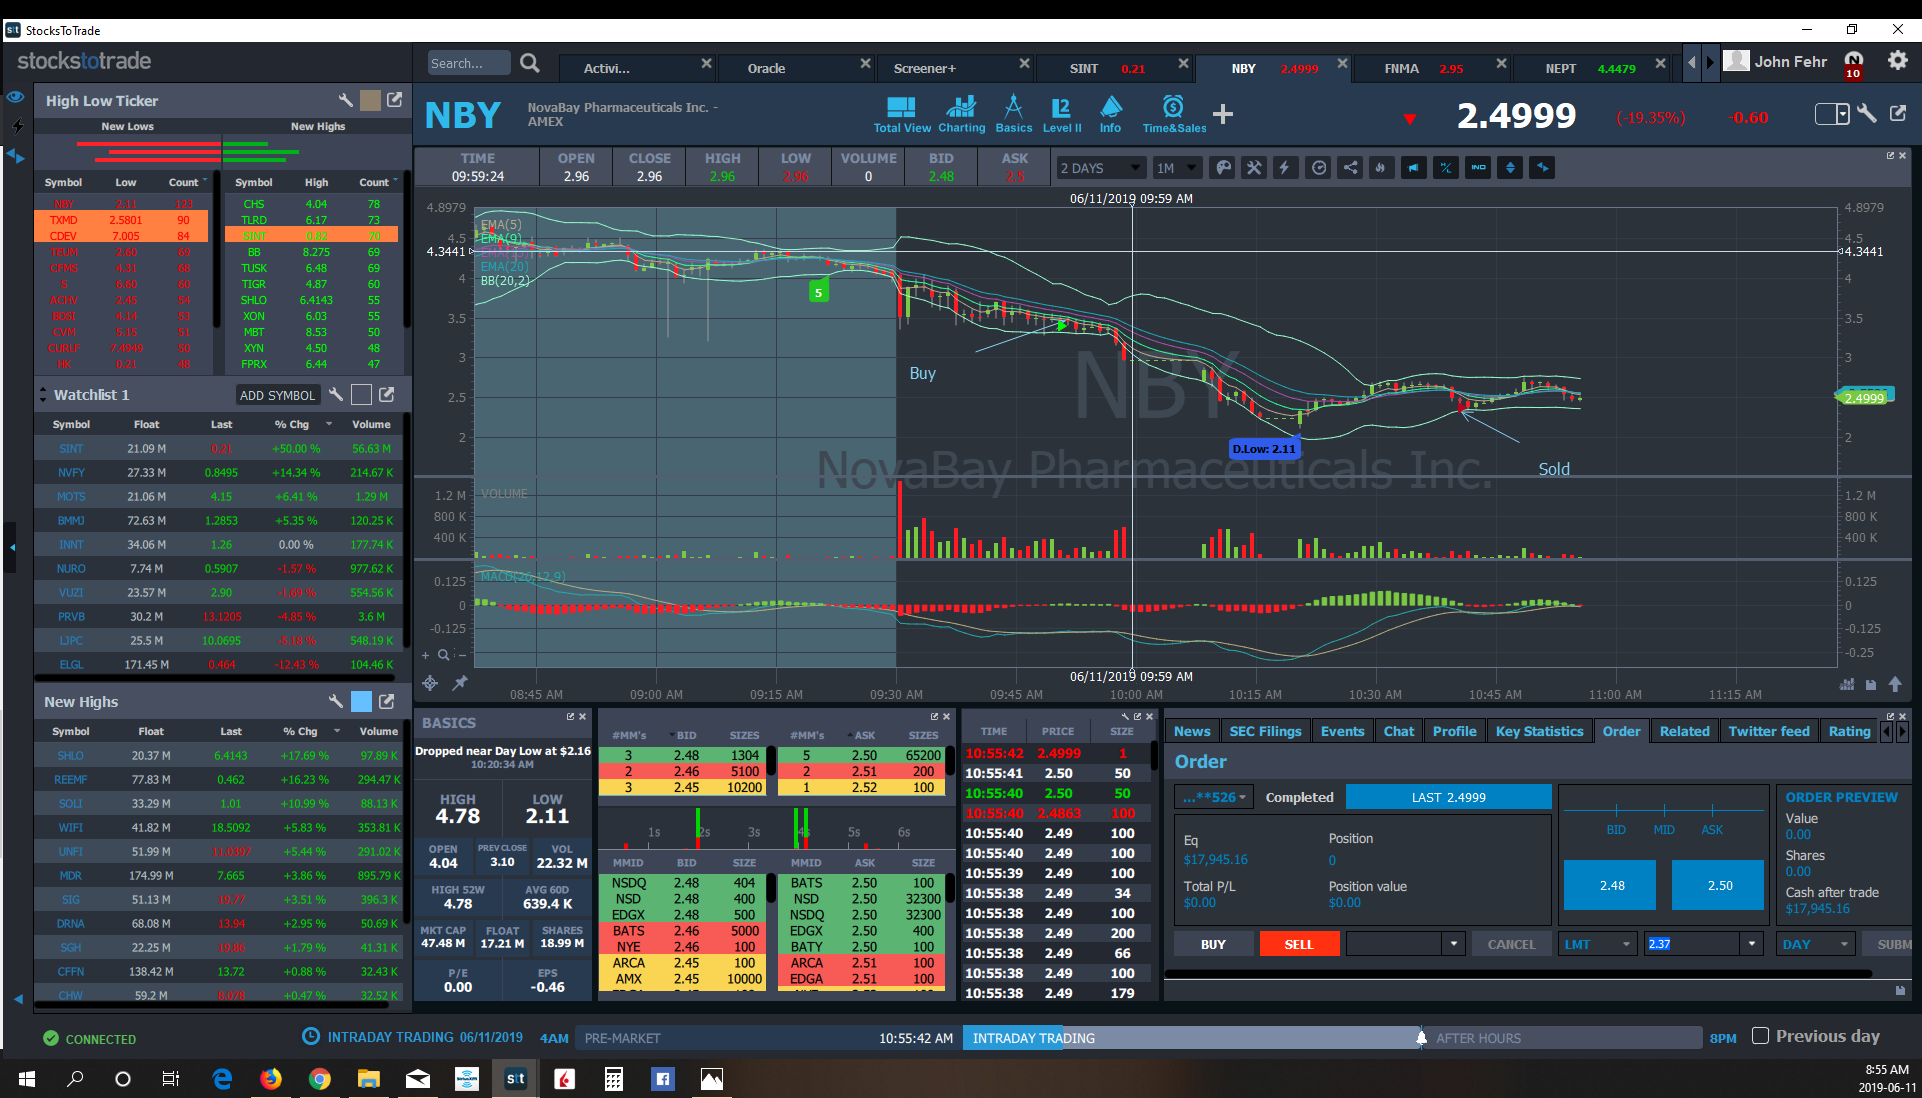Toggle the IND indicators button
Viewport: 1922px width, 1098px height.
click(x=1478, y=168)
